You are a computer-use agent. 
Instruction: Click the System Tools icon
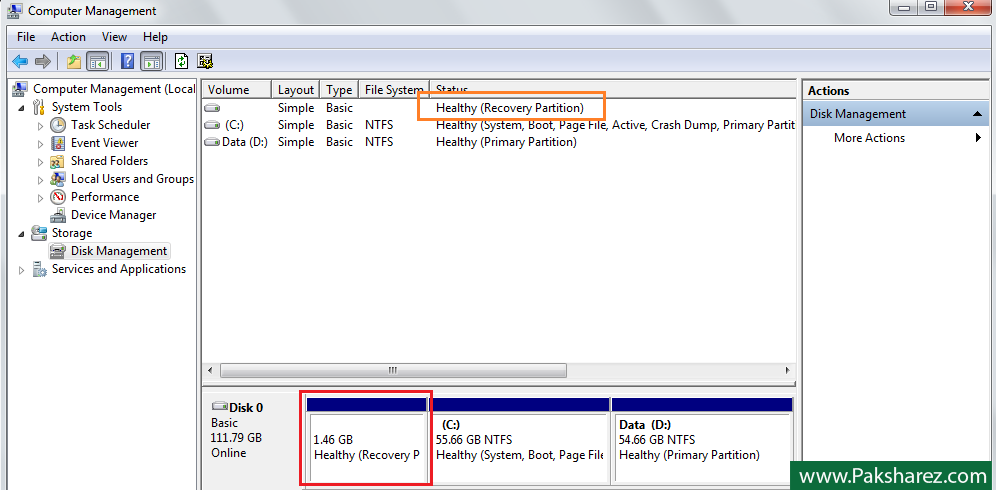[x=39, y=107]
